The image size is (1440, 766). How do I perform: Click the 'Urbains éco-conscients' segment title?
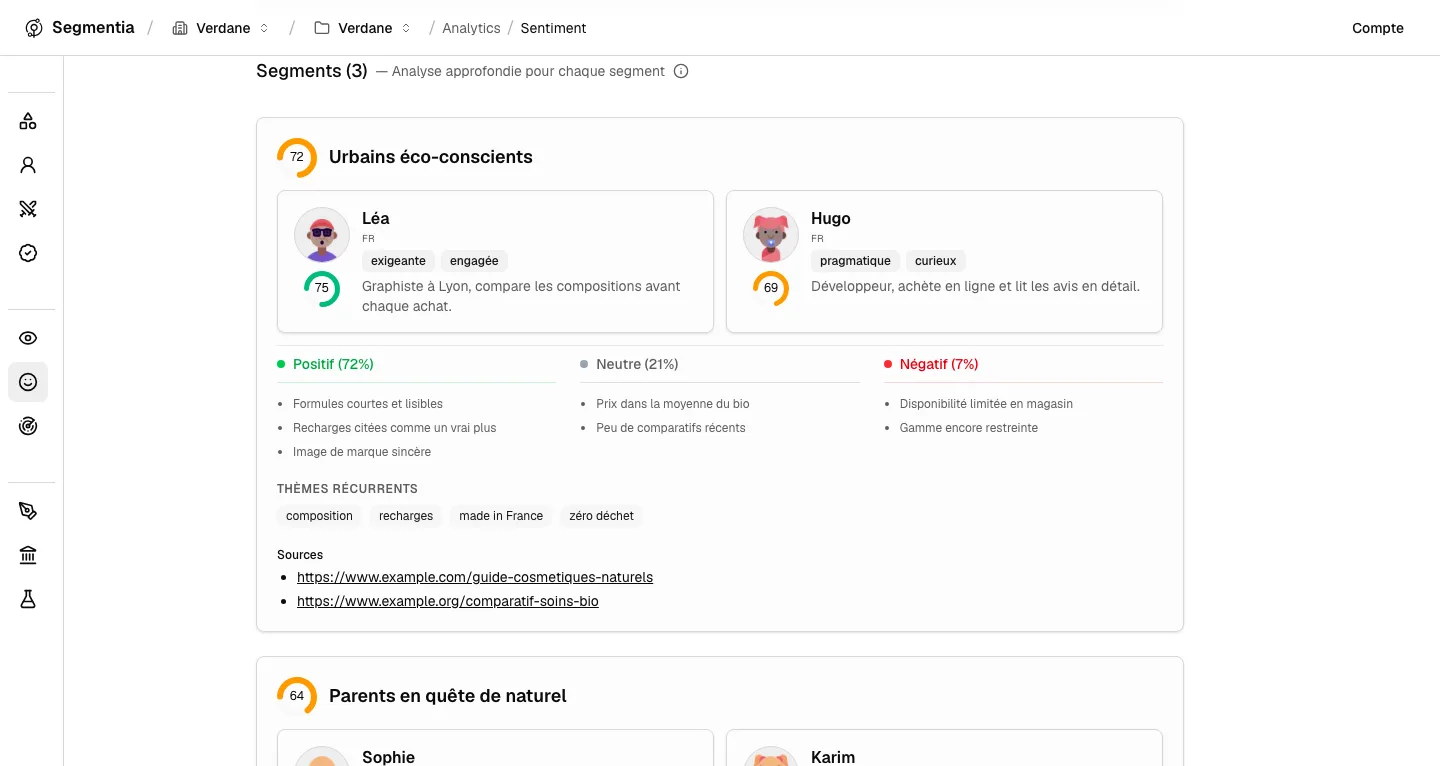[431, 157]
